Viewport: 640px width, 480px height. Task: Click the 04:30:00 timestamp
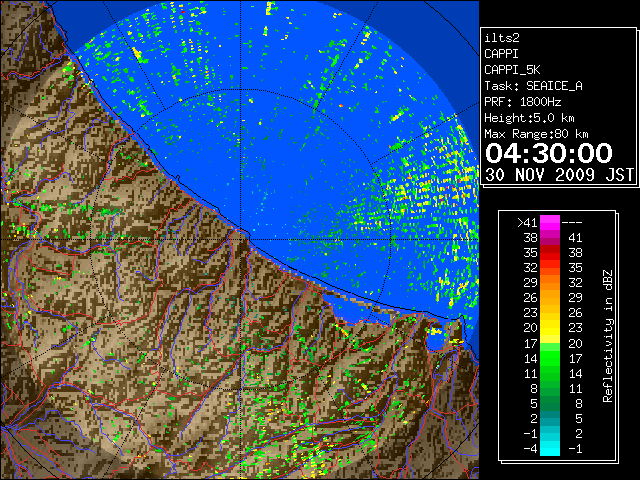(x=549, y=153)
